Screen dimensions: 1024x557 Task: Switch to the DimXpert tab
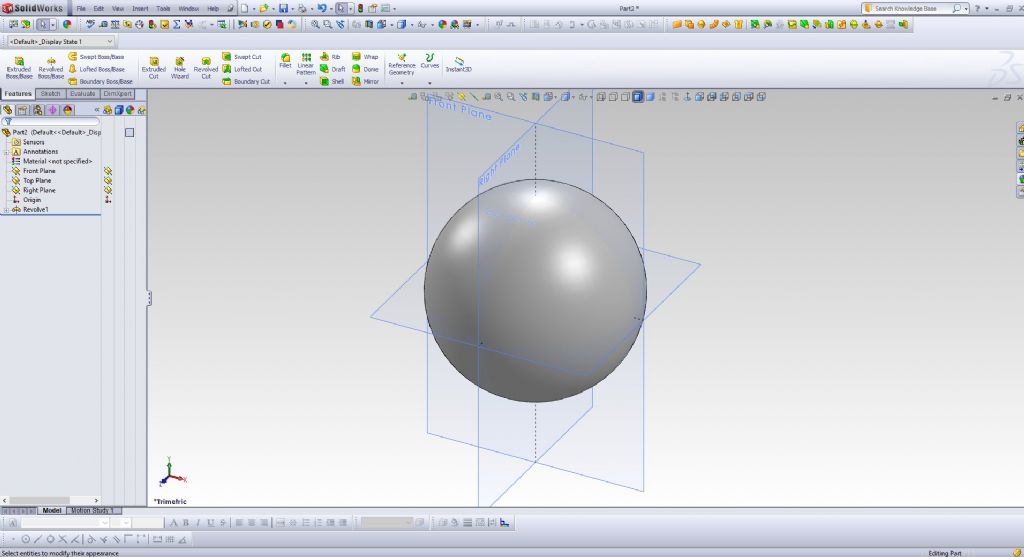[118, 94]
